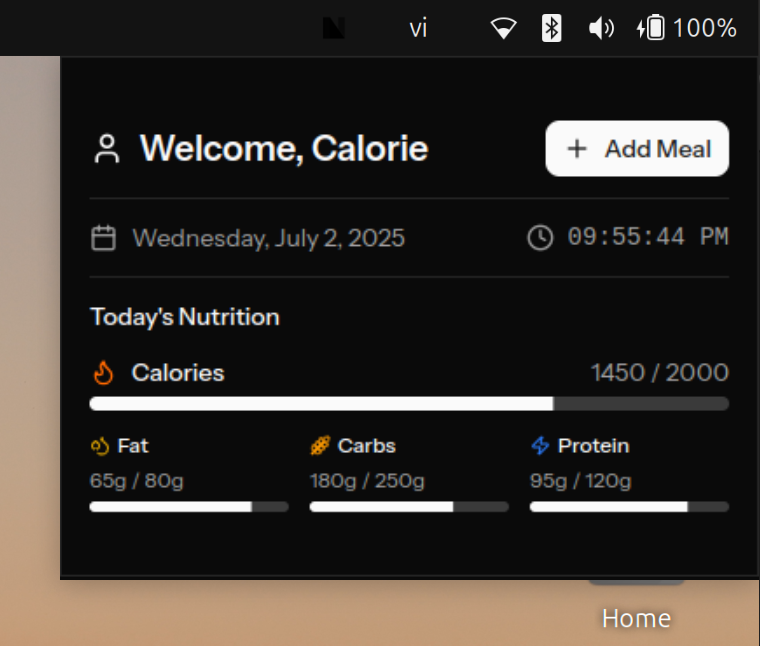Open the 'vi' input language indicator
Screen dimensions: 760x646
click(418, 28)
